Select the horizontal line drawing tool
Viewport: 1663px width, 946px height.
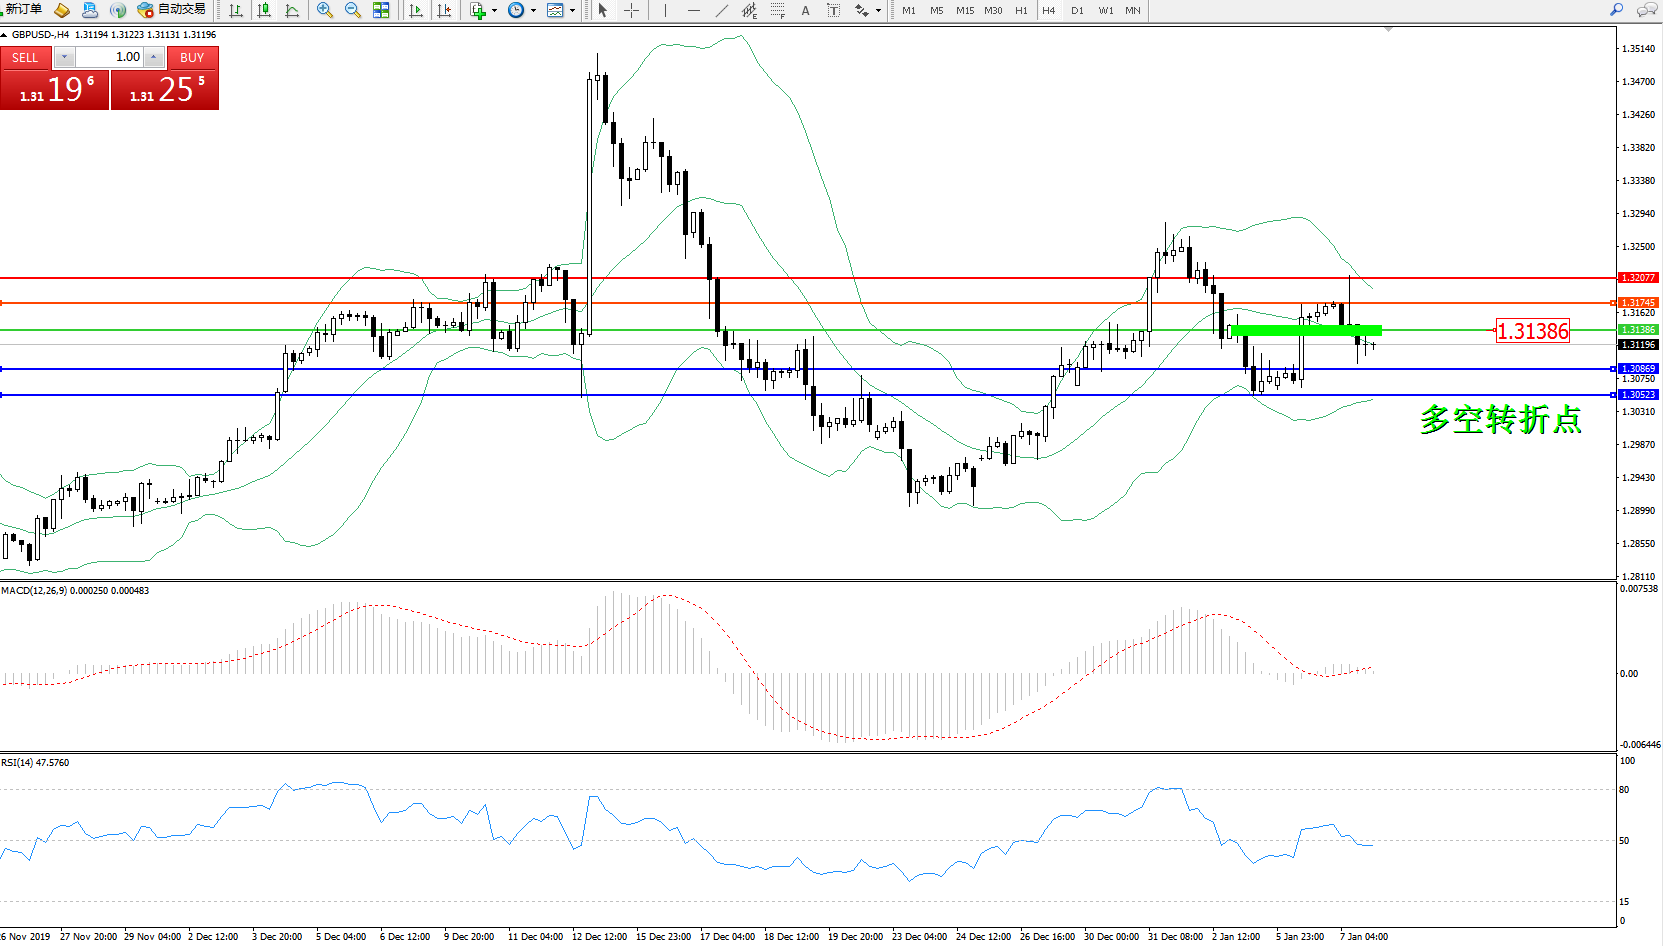[693, 10]
